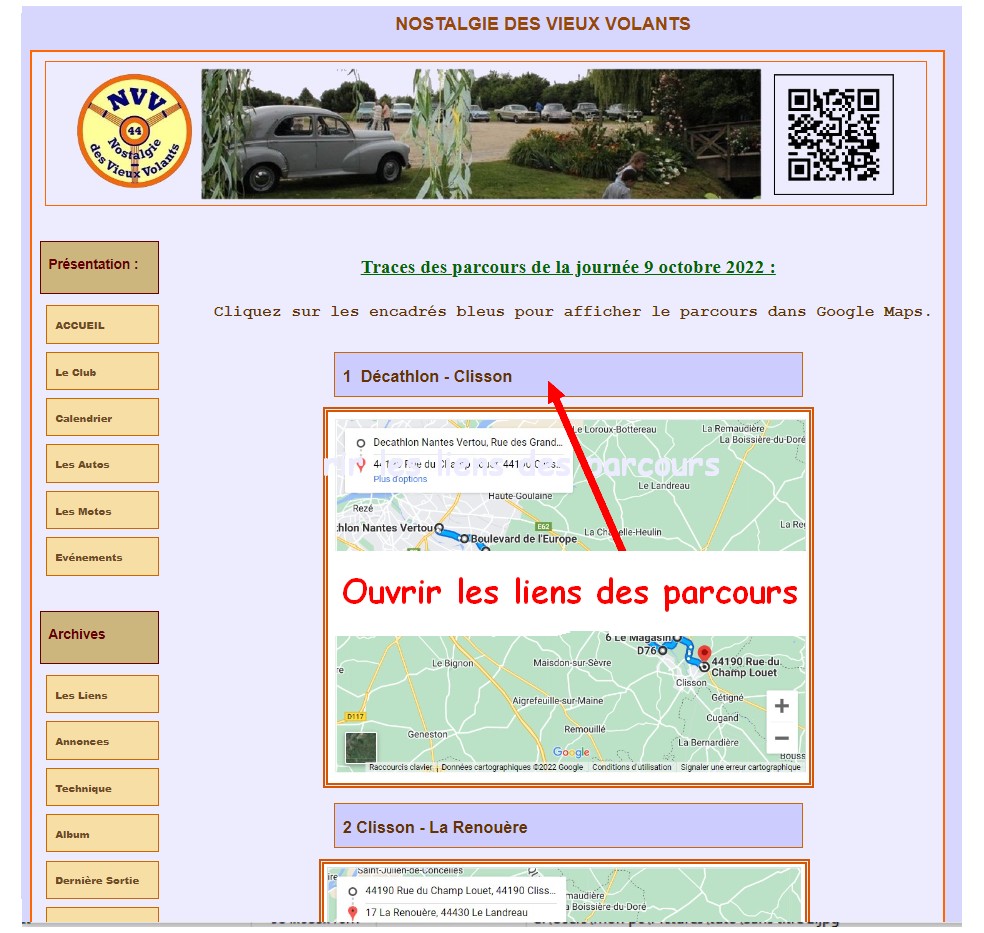
Task: Click '44190 Rue du Champ Louet' start in second map
Action: (x=460, y=890)
